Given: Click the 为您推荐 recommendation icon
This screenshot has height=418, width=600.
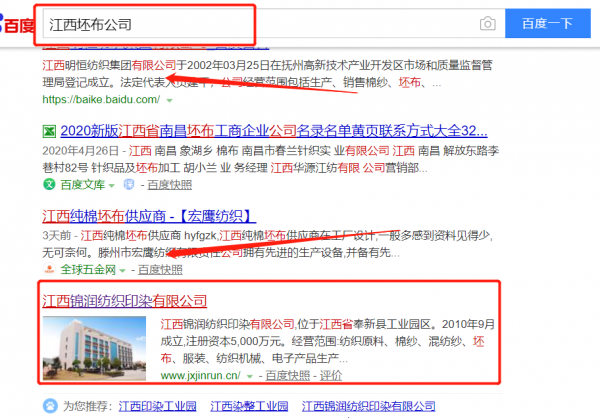Looking at the screenshot, I should point(48,407).
